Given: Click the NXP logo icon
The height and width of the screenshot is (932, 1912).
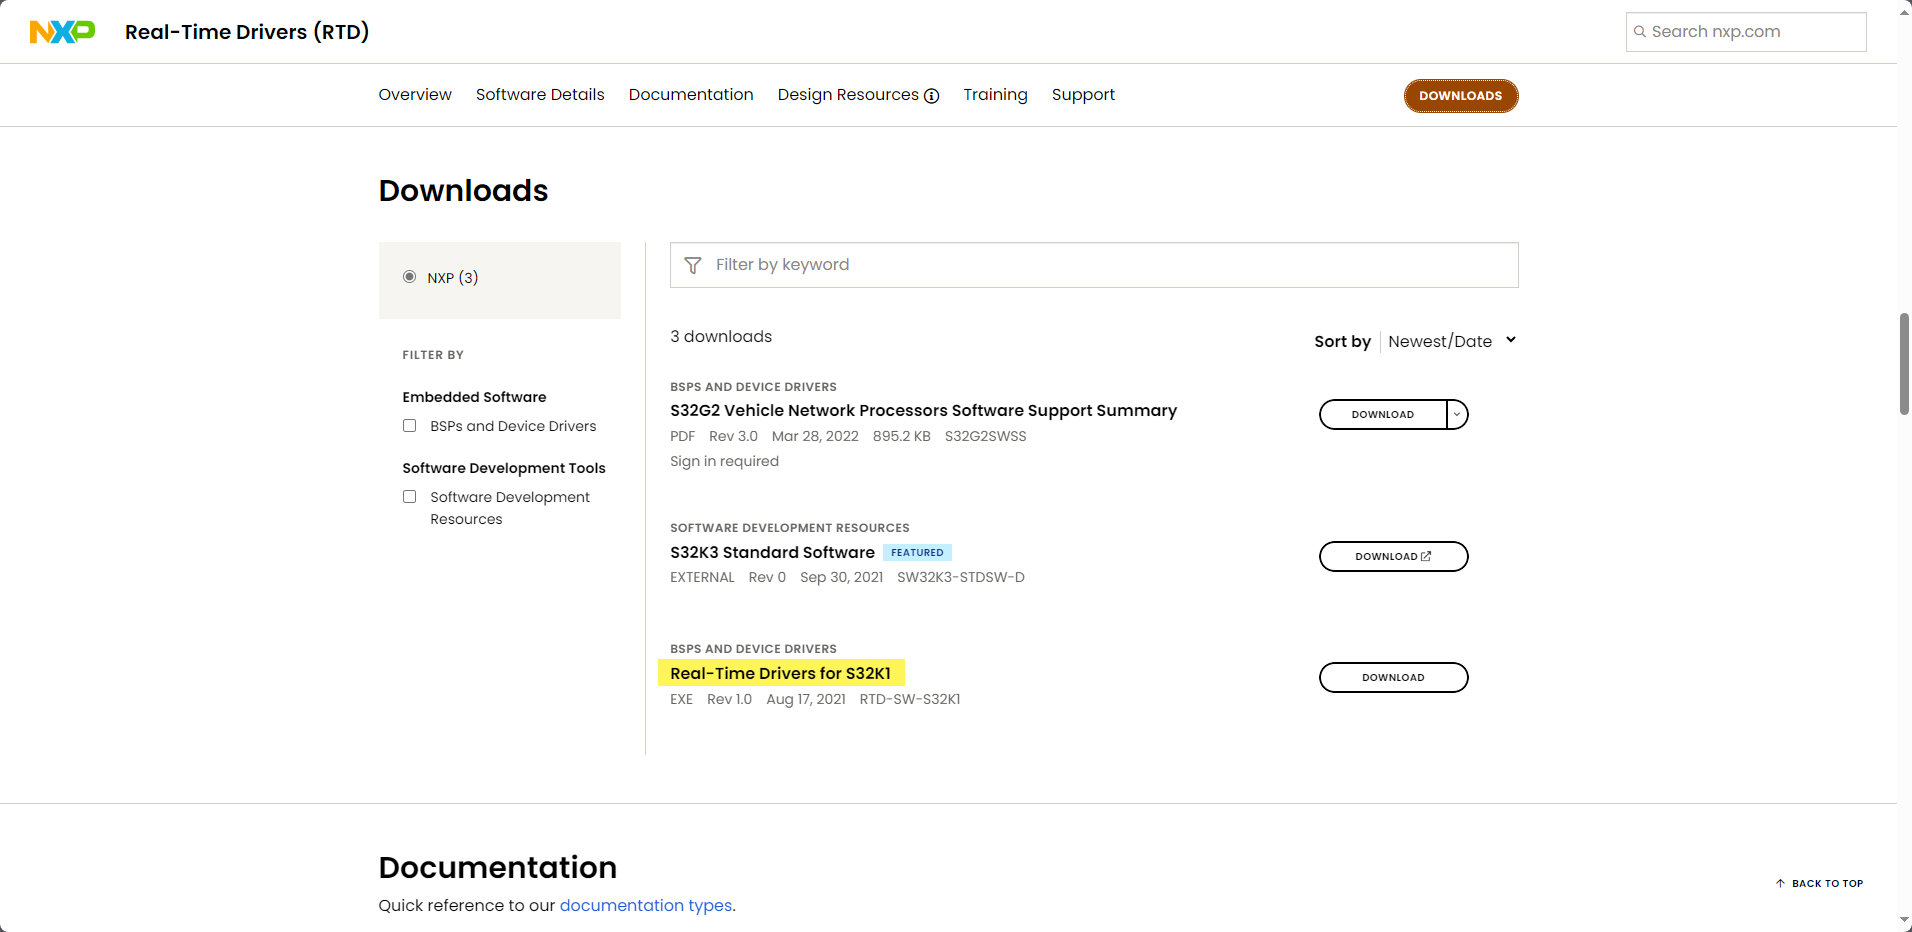Looking at the screenshot, I should pos(62,32).
